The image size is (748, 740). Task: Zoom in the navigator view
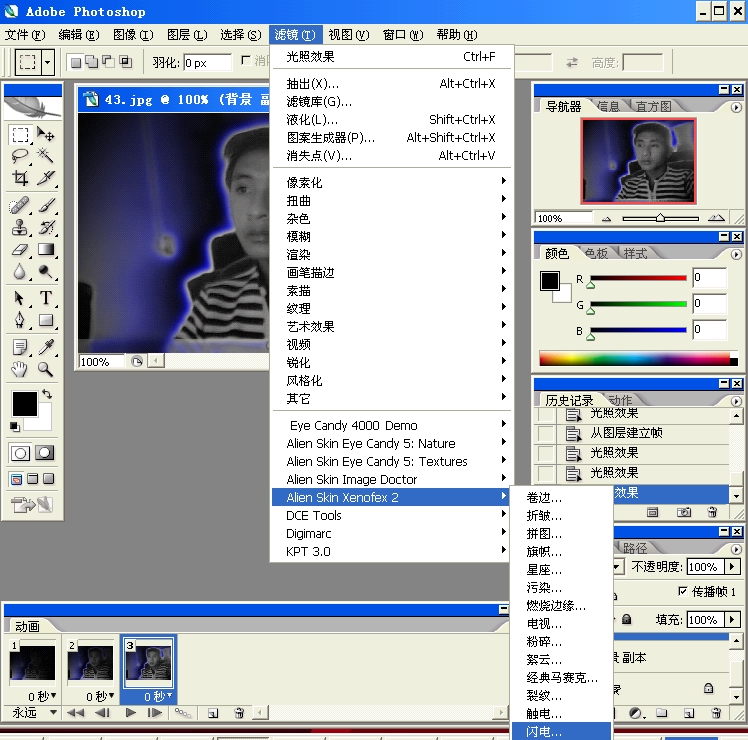[x=716, y=218]
